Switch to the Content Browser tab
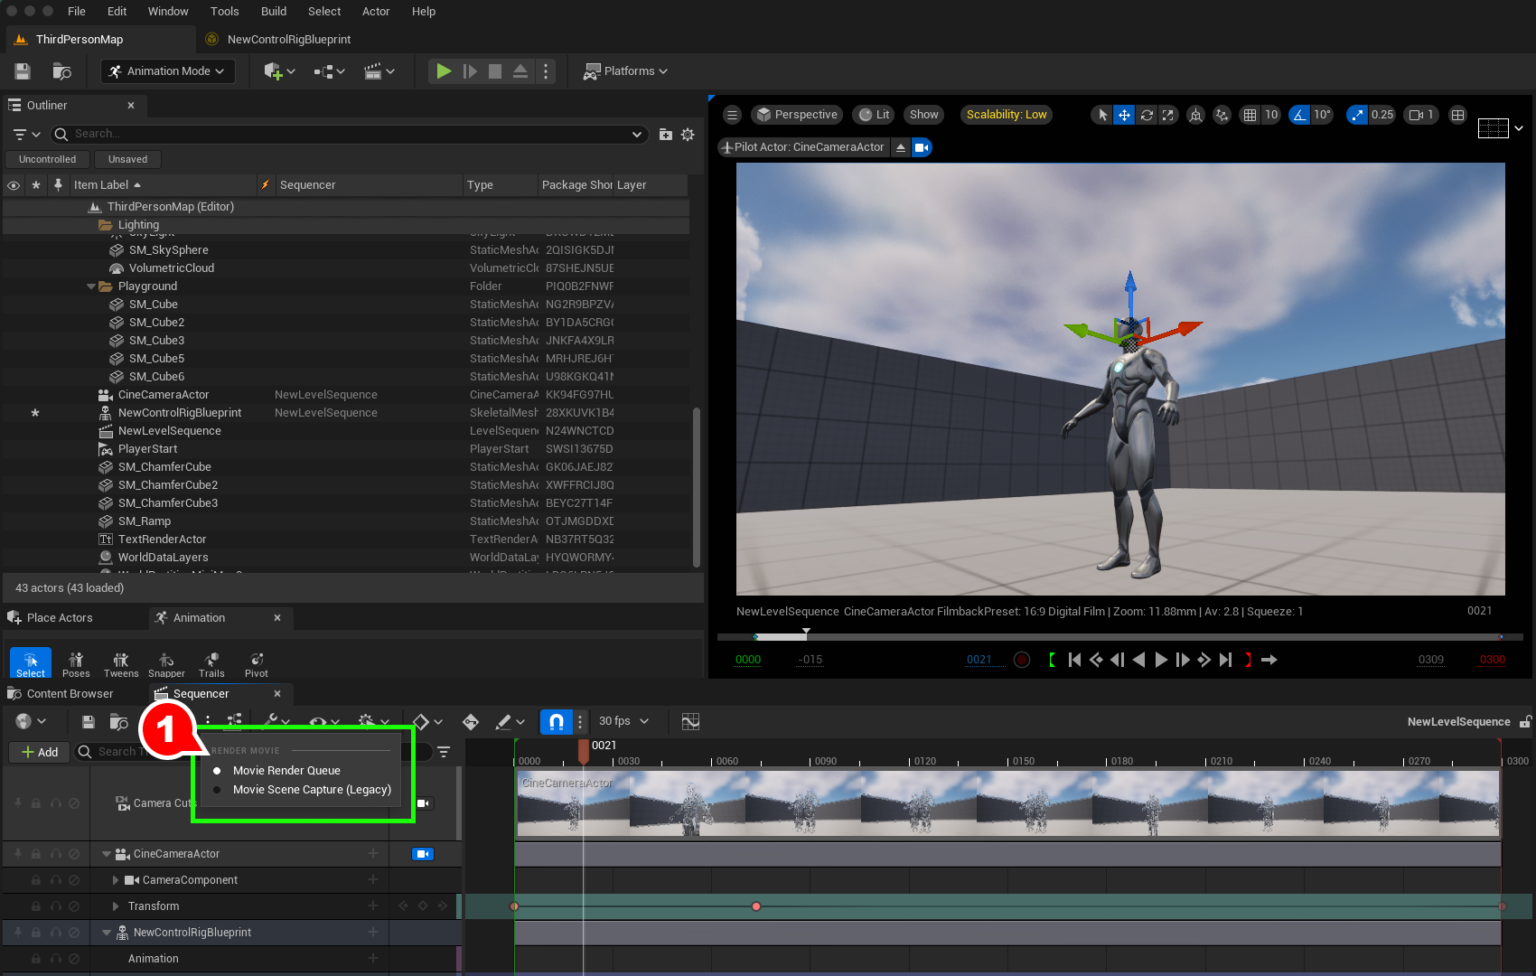 [70, 692]
